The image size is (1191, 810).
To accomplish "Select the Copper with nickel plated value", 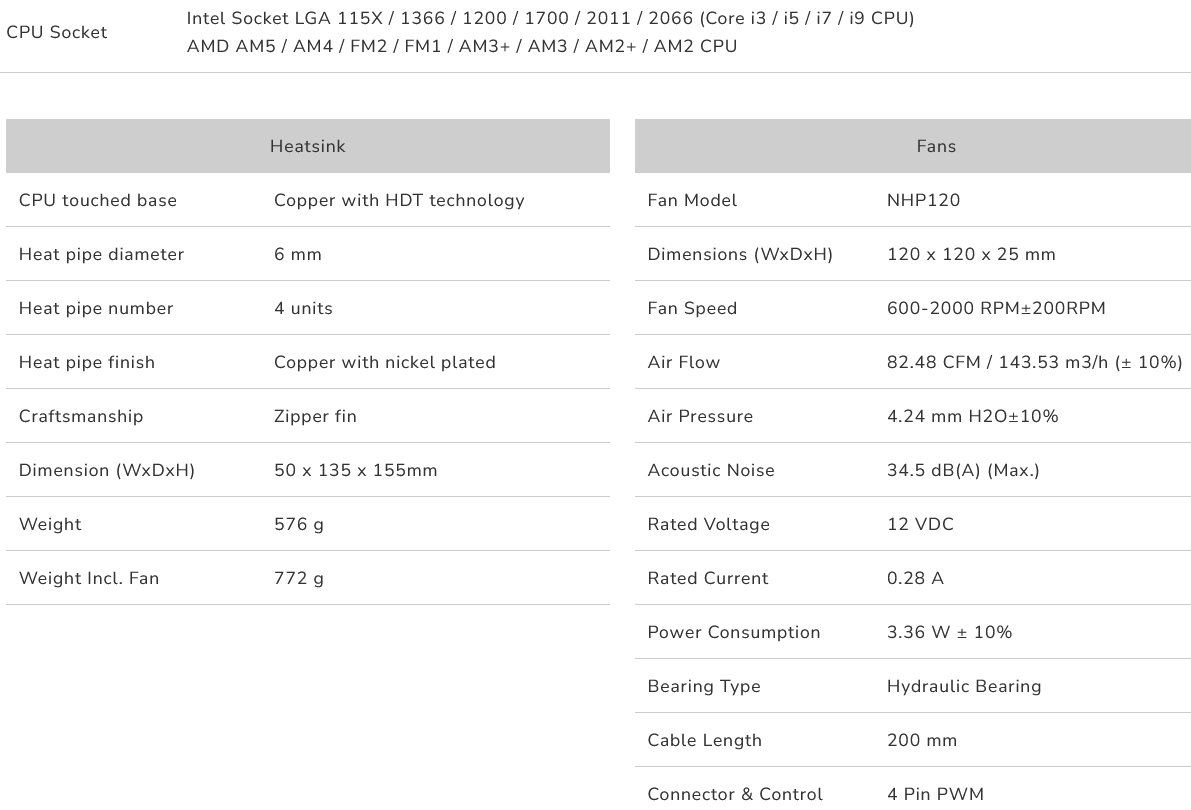I will click(x=385, y=362).
